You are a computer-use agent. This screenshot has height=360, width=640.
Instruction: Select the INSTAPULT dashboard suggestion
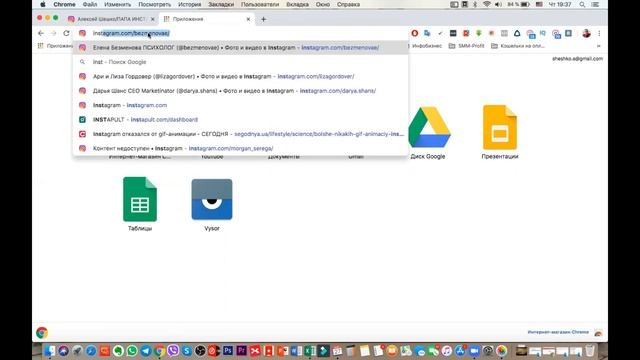point(241,120)
